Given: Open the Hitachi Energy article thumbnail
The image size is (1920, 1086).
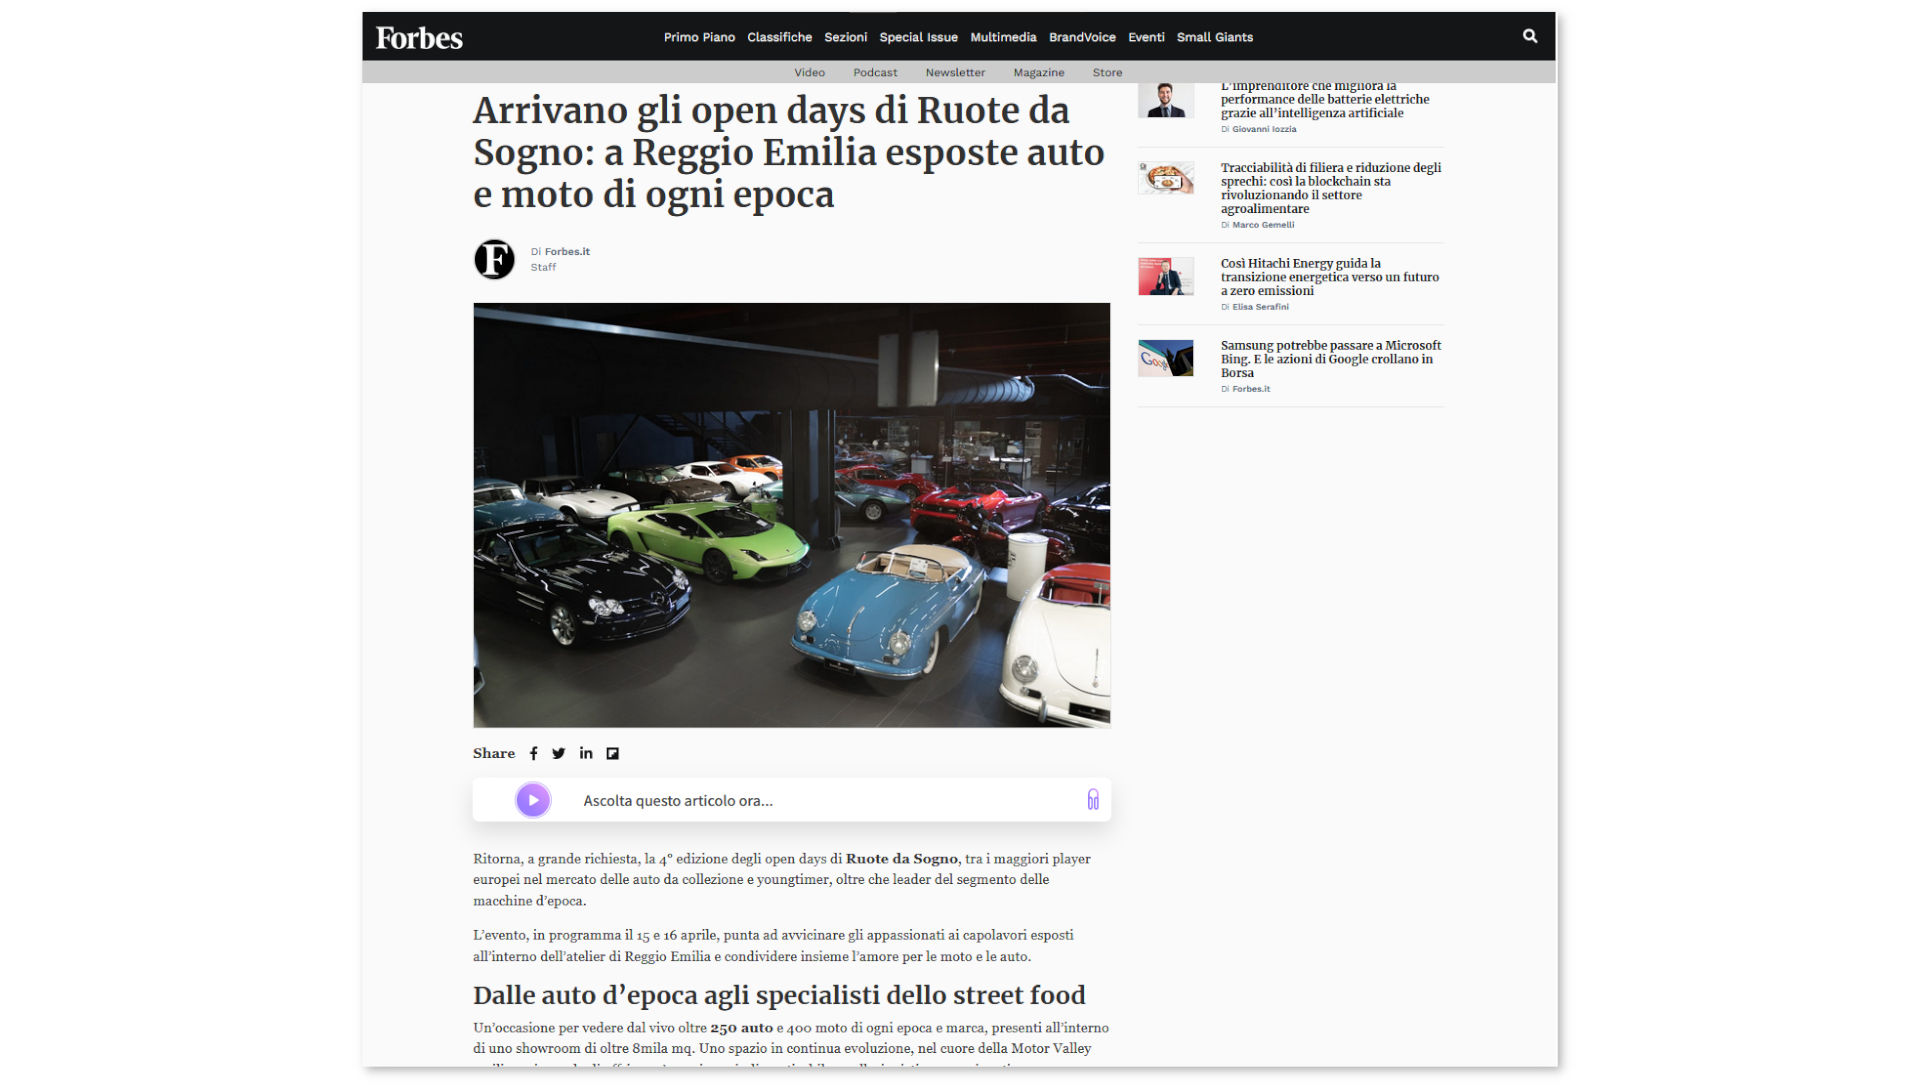Looking at the screenshot, I should click(1166, 276).
